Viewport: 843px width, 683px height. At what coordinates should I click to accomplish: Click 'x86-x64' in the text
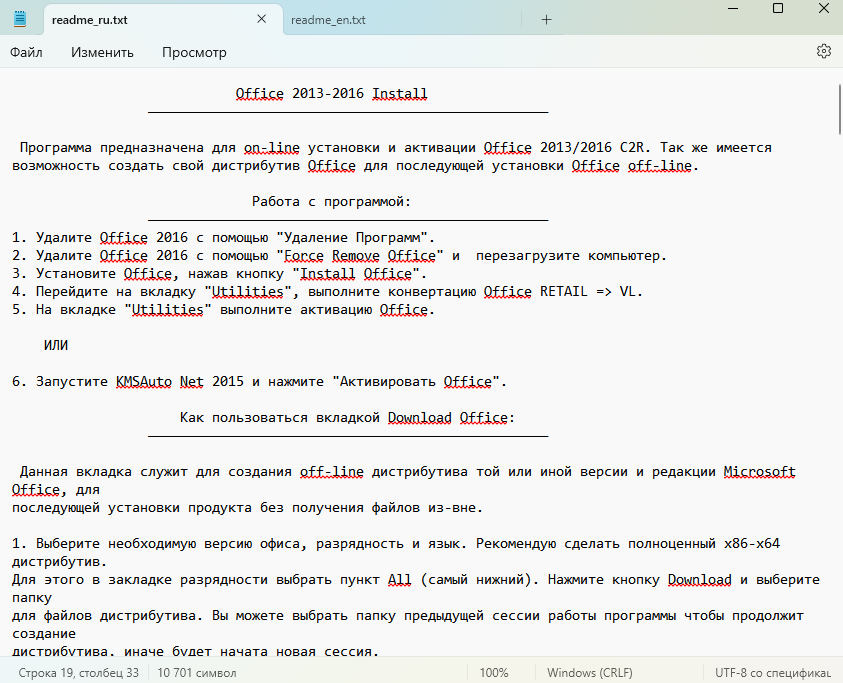[752, 543]
